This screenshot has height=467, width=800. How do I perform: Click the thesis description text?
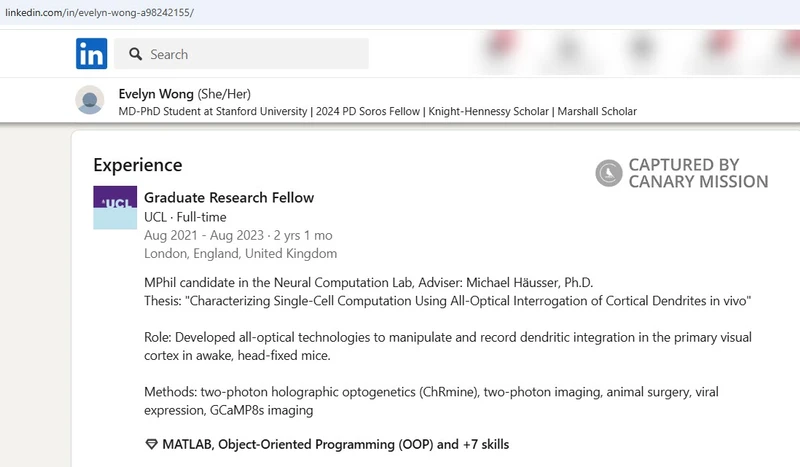click(447, 301)
